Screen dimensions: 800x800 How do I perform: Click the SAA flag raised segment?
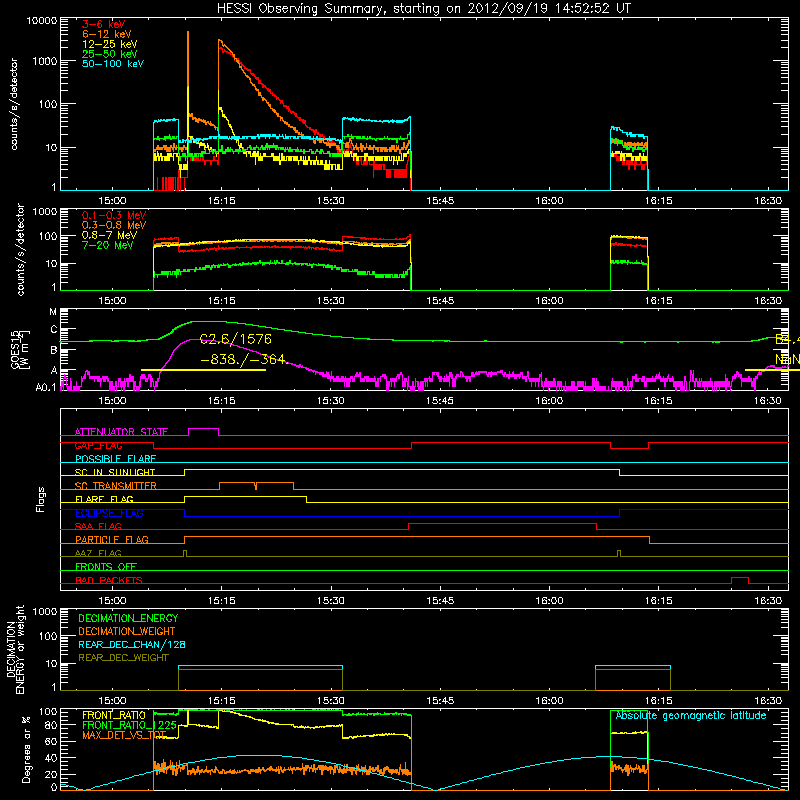tap(502, 523)
